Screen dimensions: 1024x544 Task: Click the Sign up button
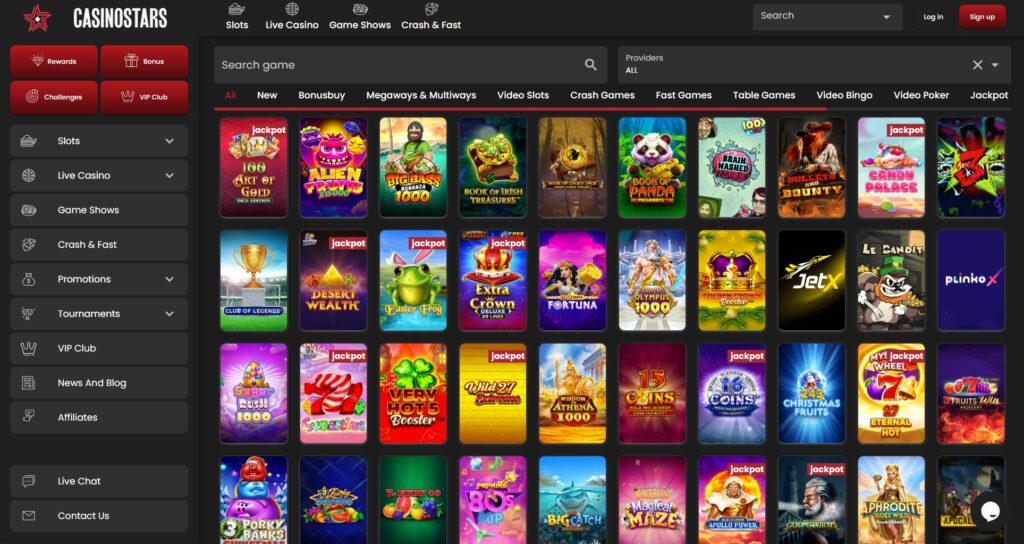point(982,17)
